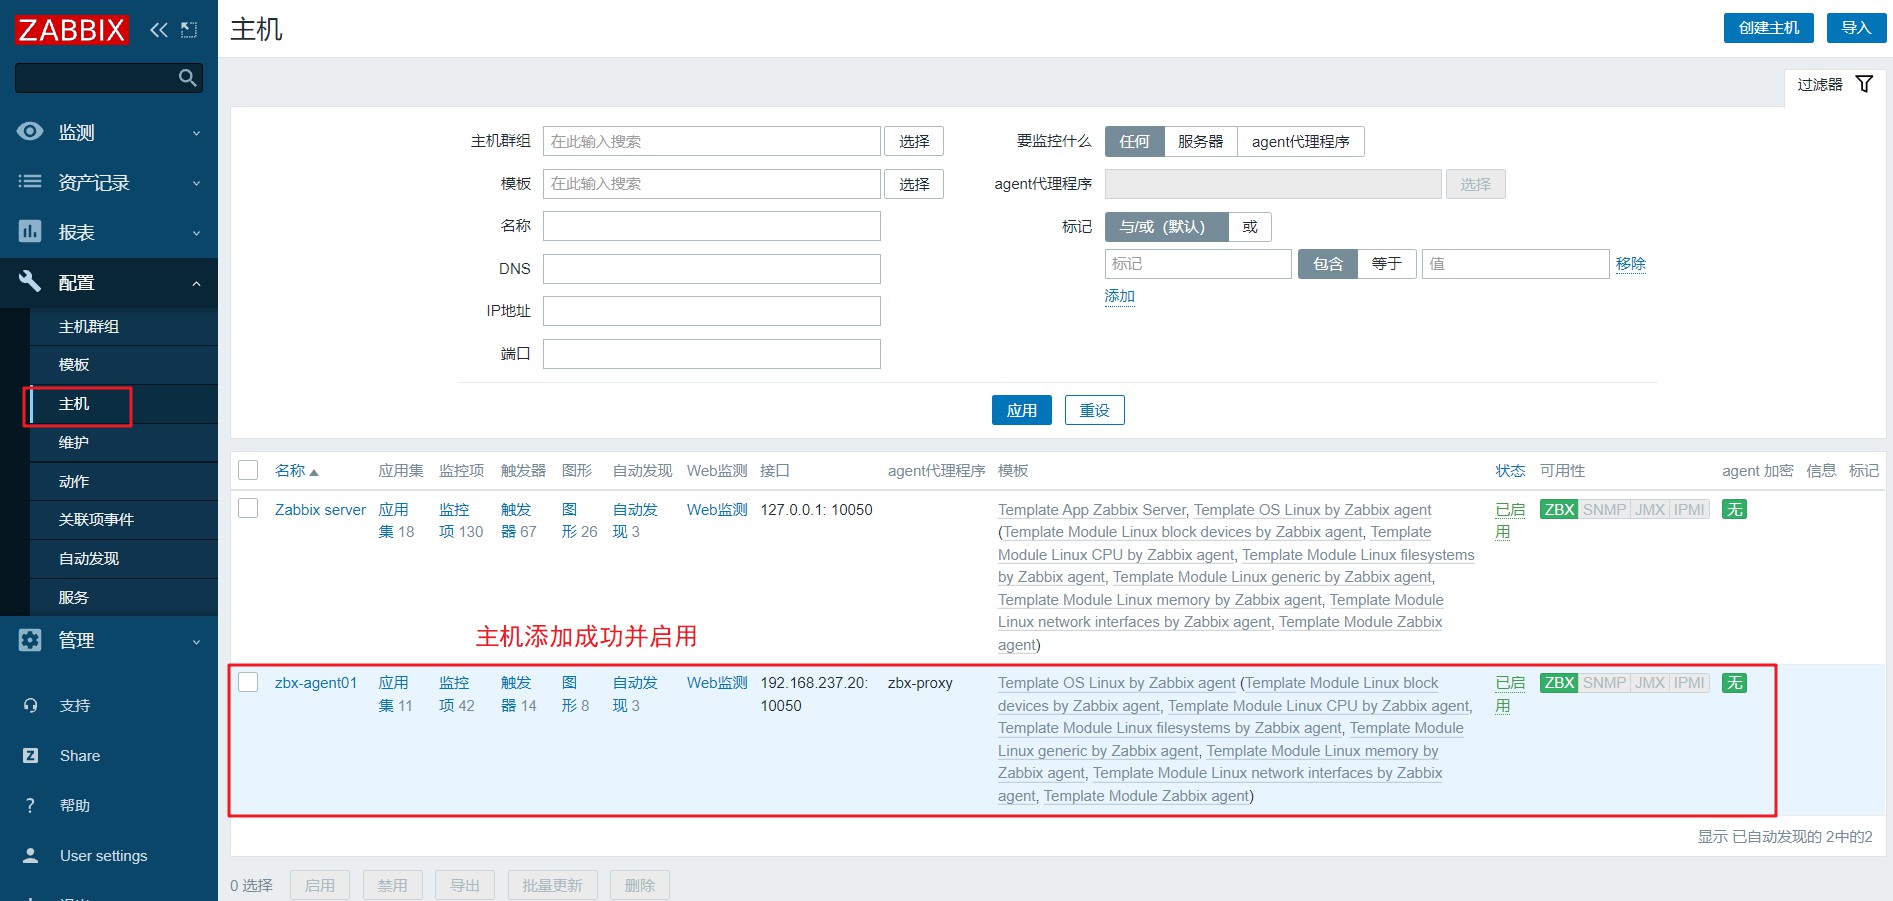Select 包含 tag operator
The width and height of the screenshot is (1893, 901).
pos(1327,264)
